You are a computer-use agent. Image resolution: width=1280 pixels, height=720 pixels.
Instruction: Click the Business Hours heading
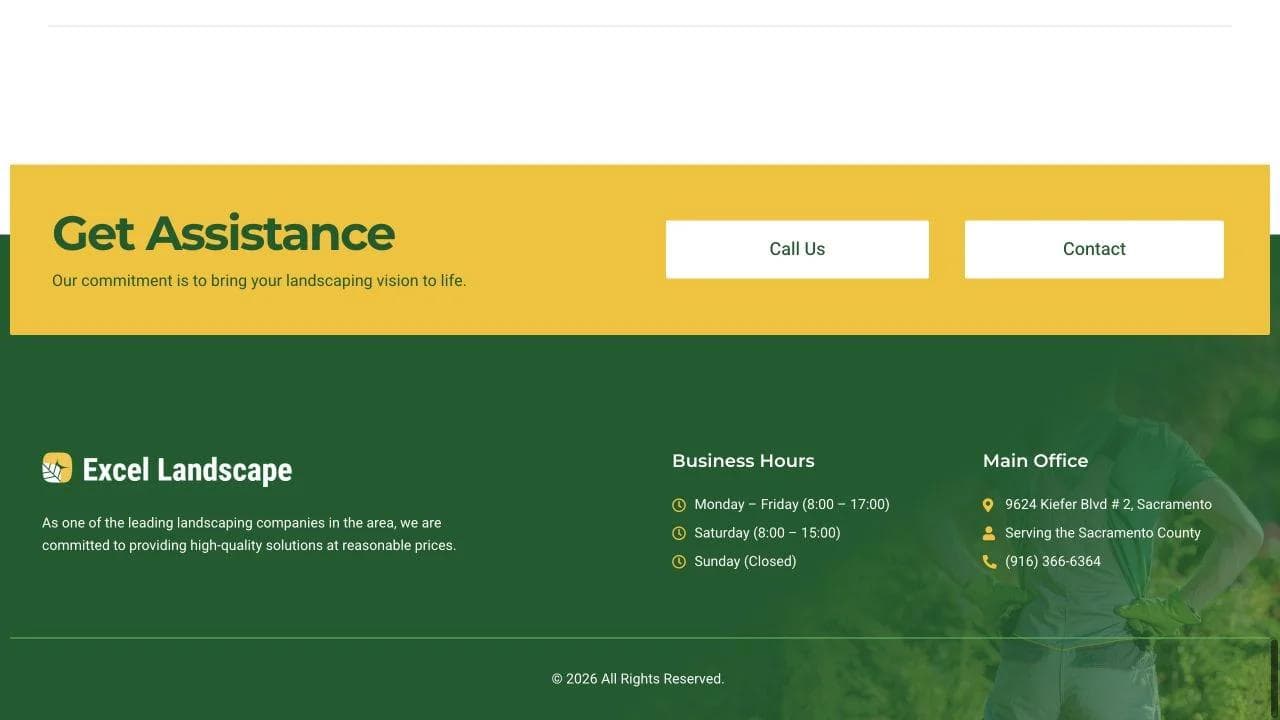coord(743,461)
